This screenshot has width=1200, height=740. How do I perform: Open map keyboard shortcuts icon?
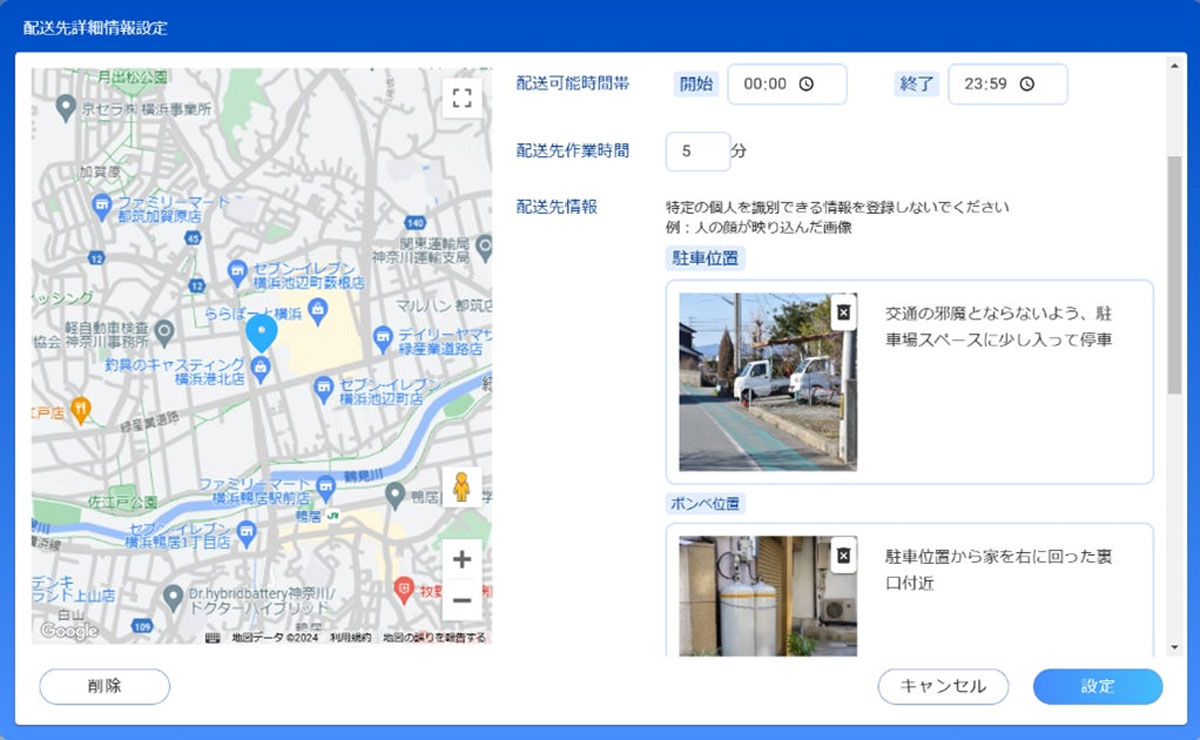tap(212, 637)
